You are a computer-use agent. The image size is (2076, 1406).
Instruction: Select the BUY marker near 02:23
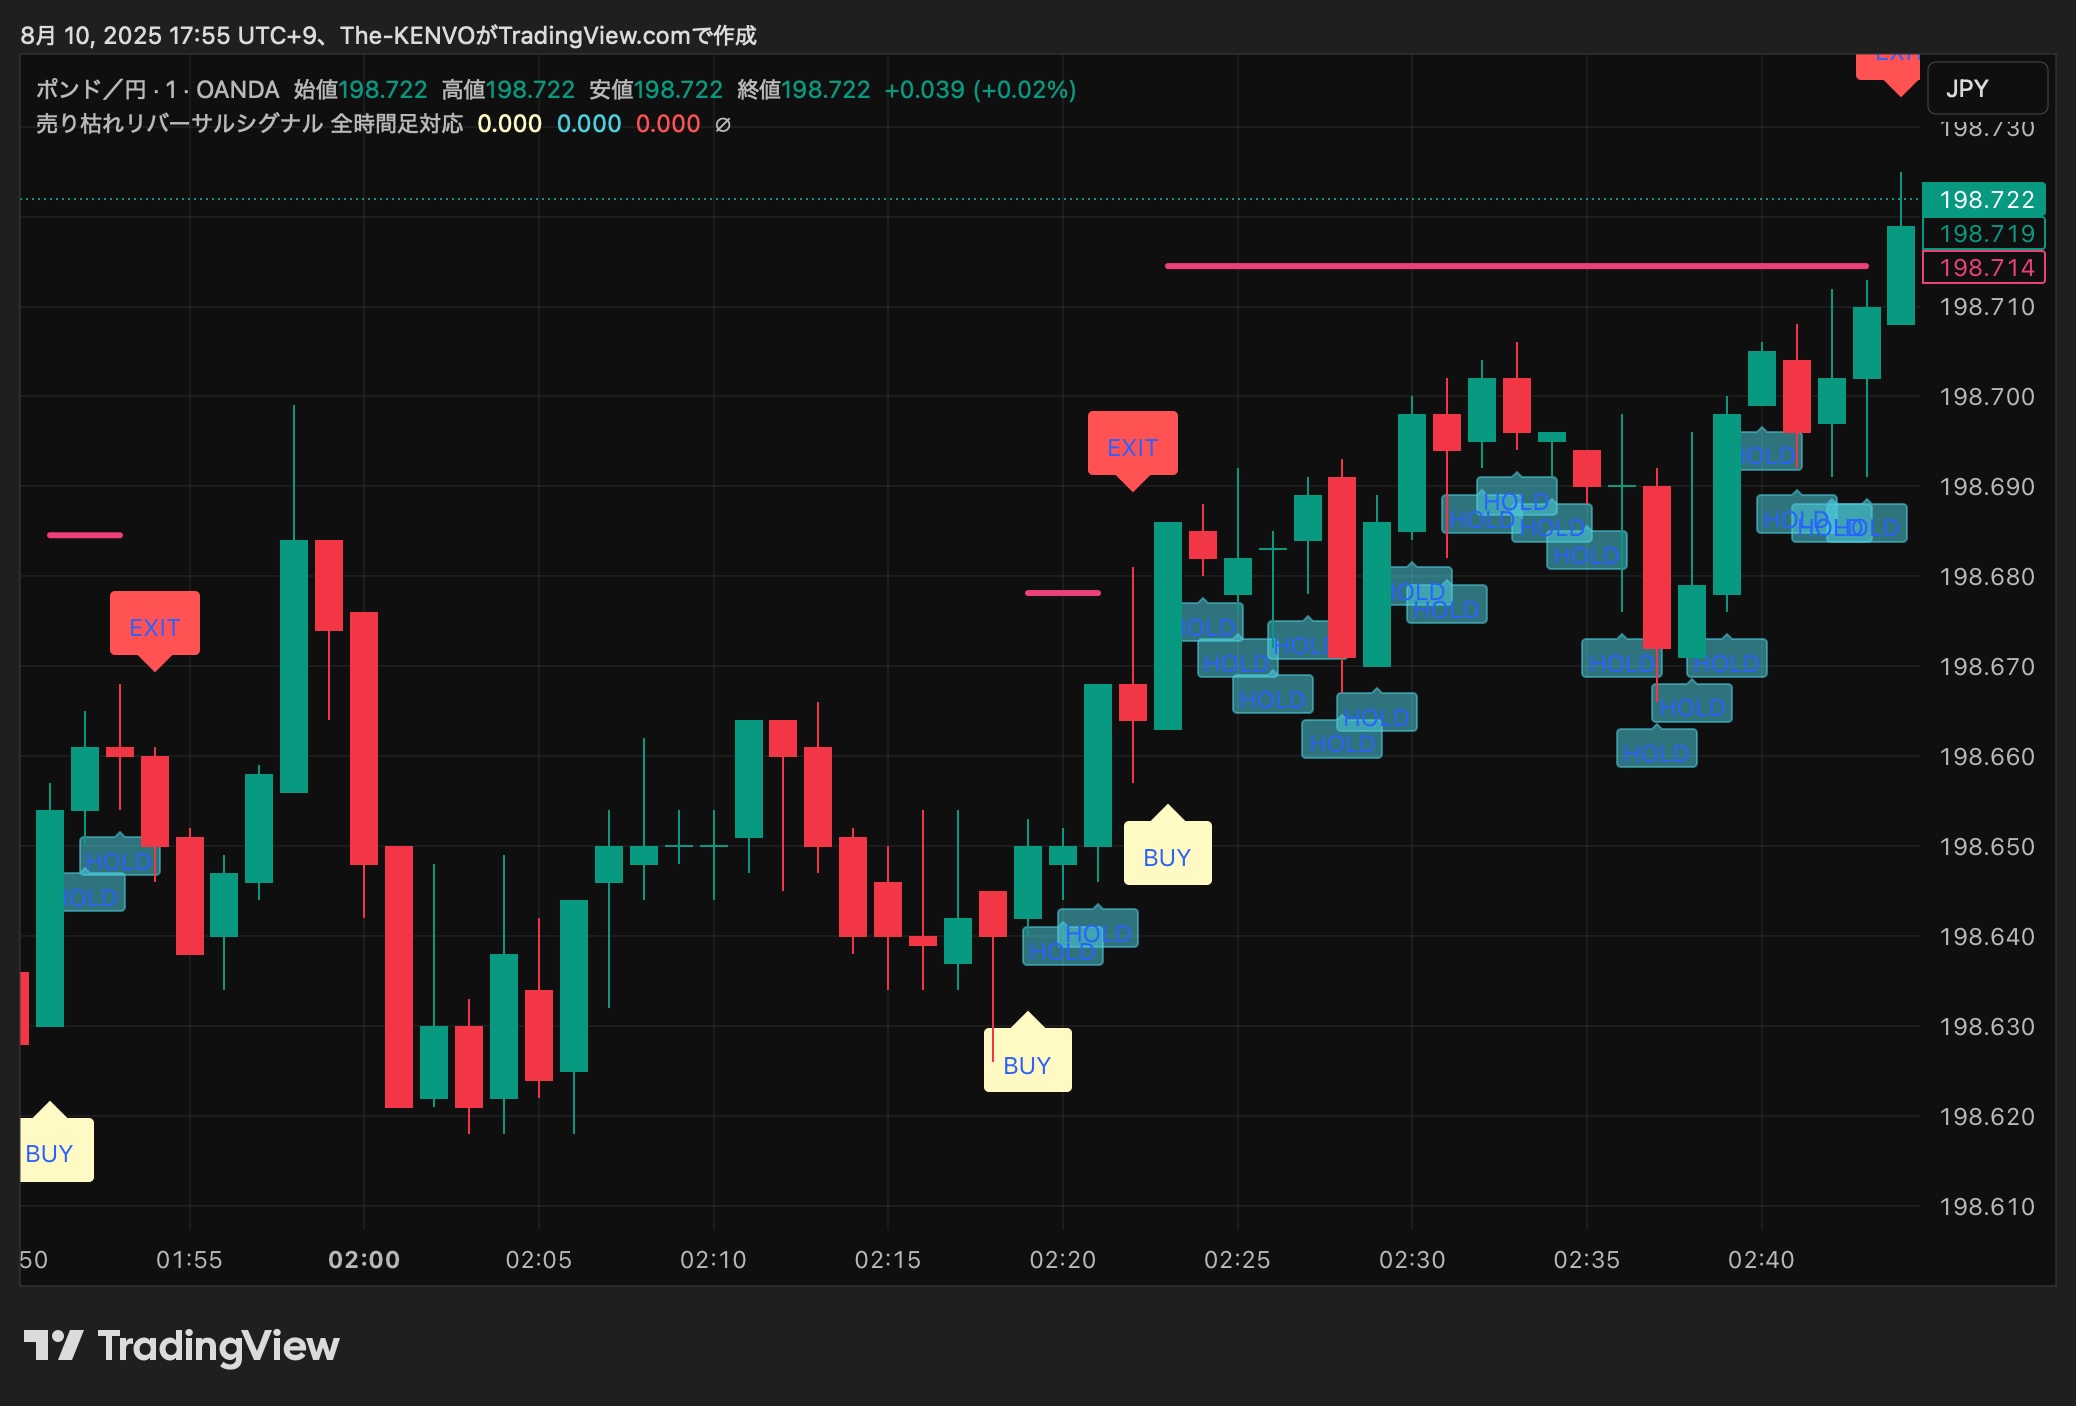(1167, 856)
